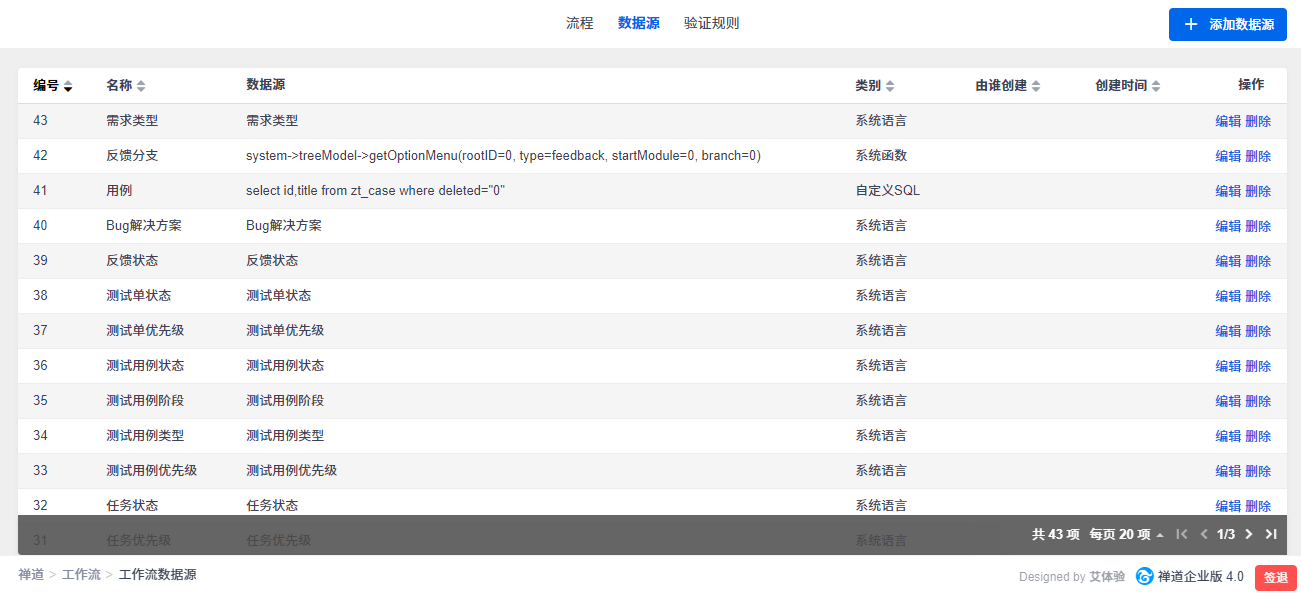
Task: Go to next page arrow
Action: point(1249,534)
